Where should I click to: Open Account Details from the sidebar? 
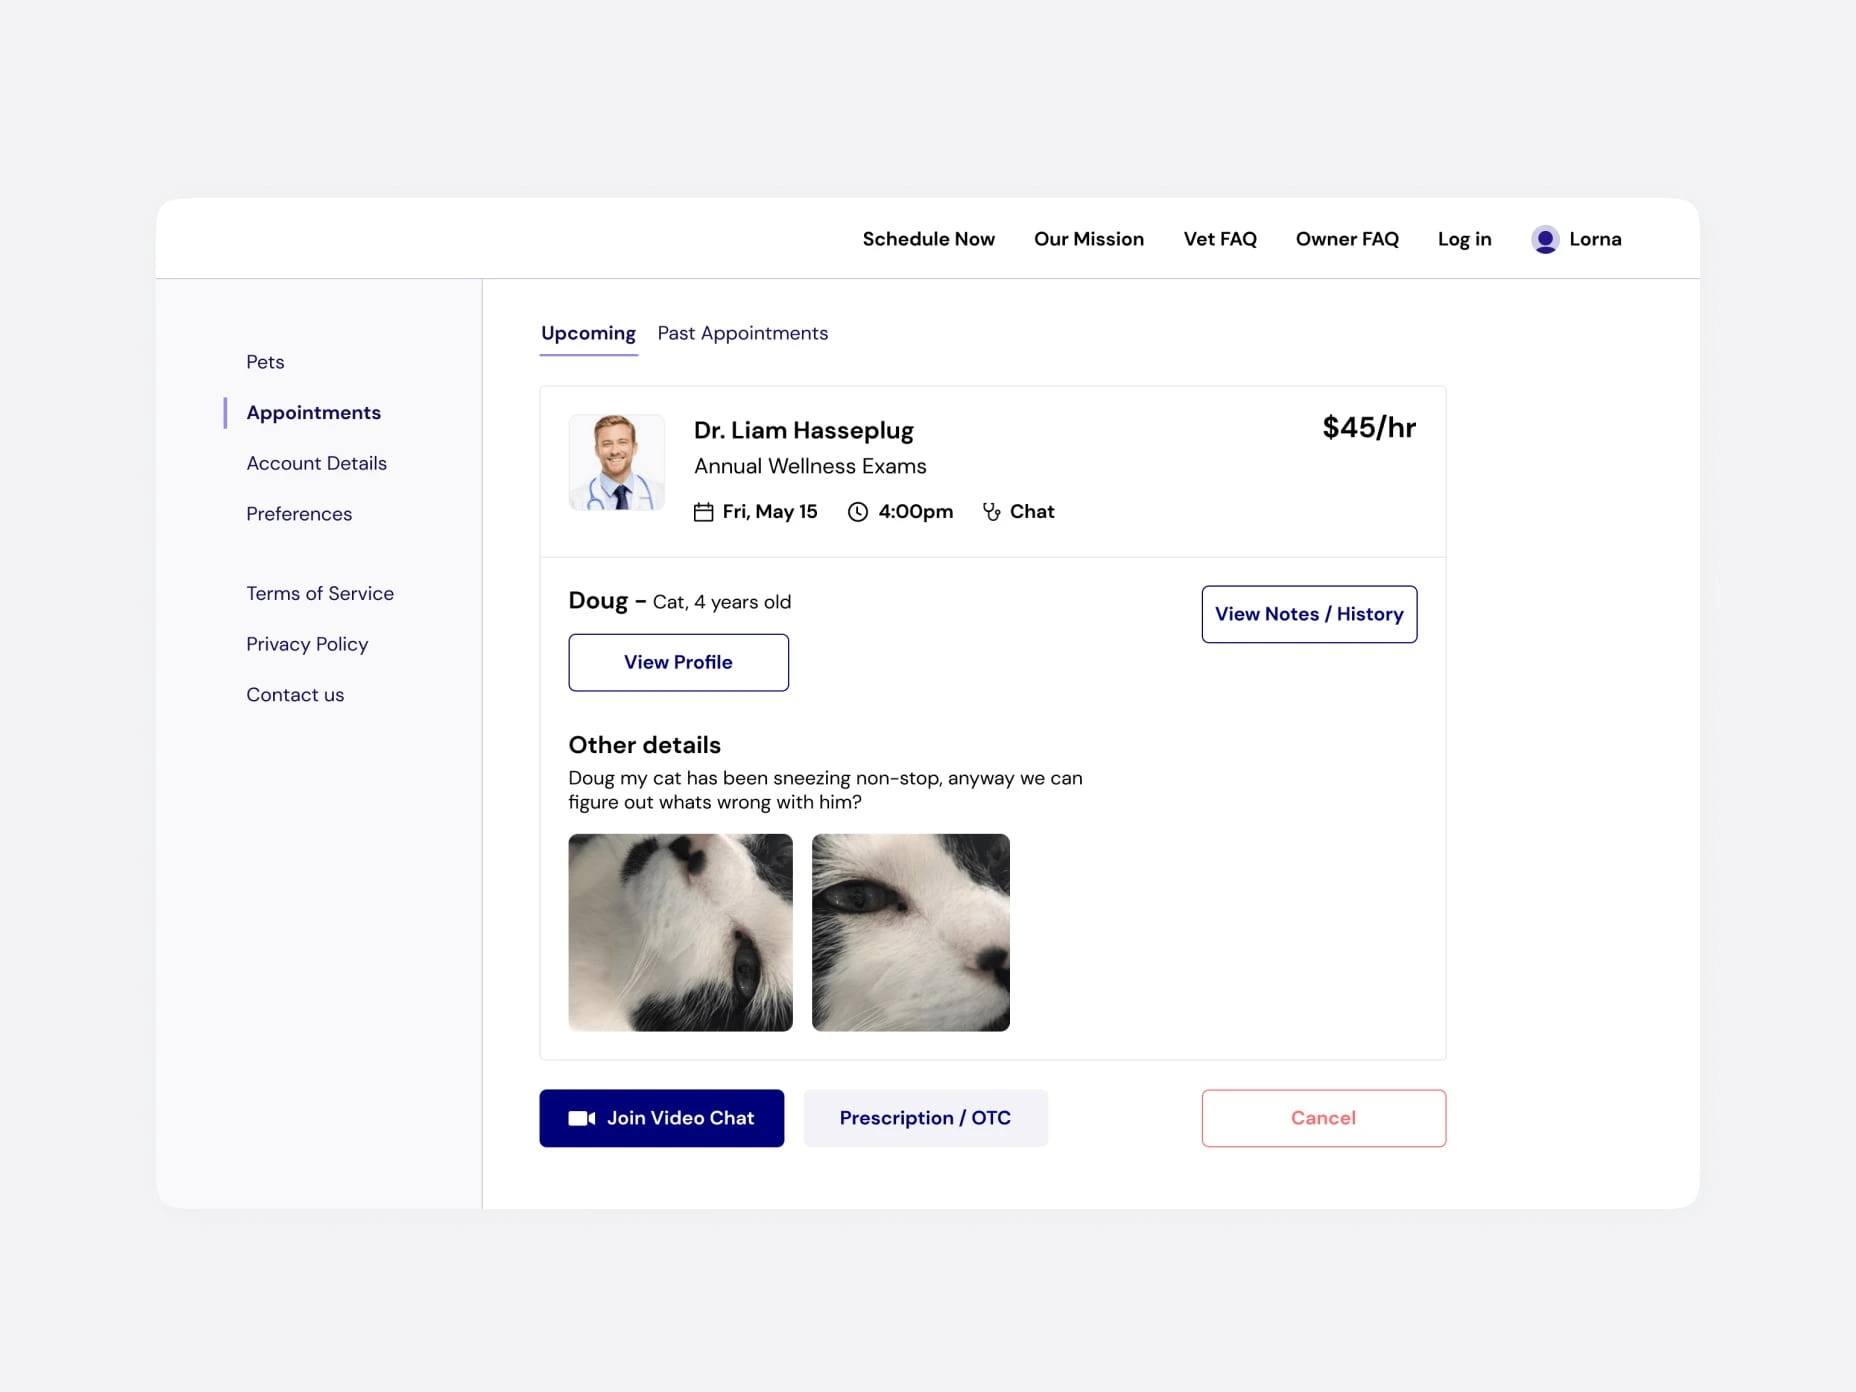316,463
